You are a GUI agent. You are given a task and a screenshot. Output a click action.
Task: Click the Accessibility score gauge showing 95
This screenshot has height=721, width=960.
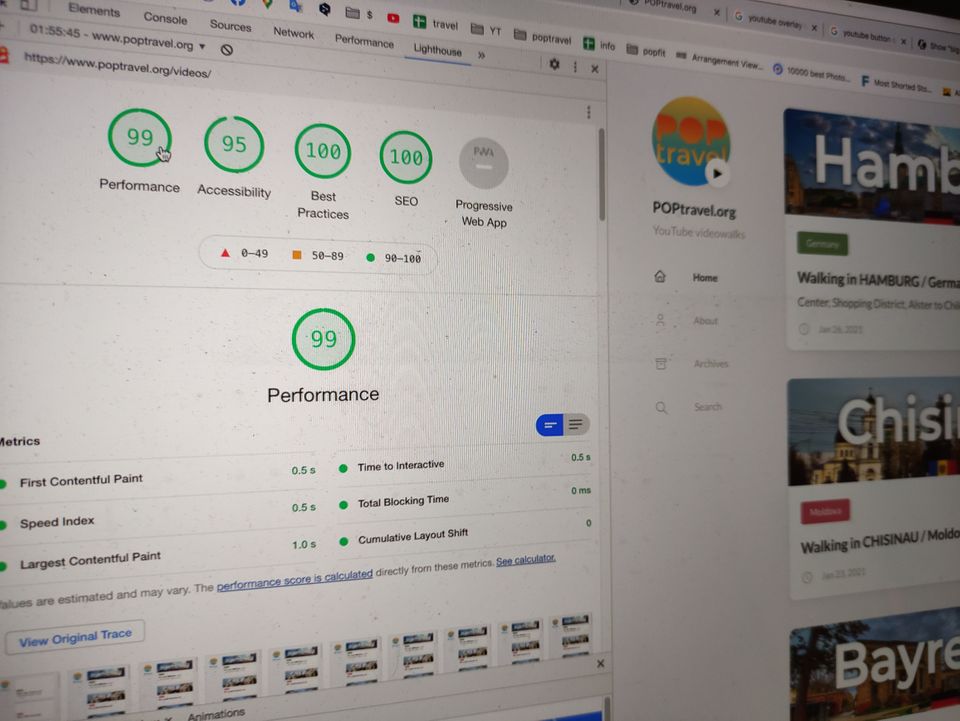[x=234, y=145]
